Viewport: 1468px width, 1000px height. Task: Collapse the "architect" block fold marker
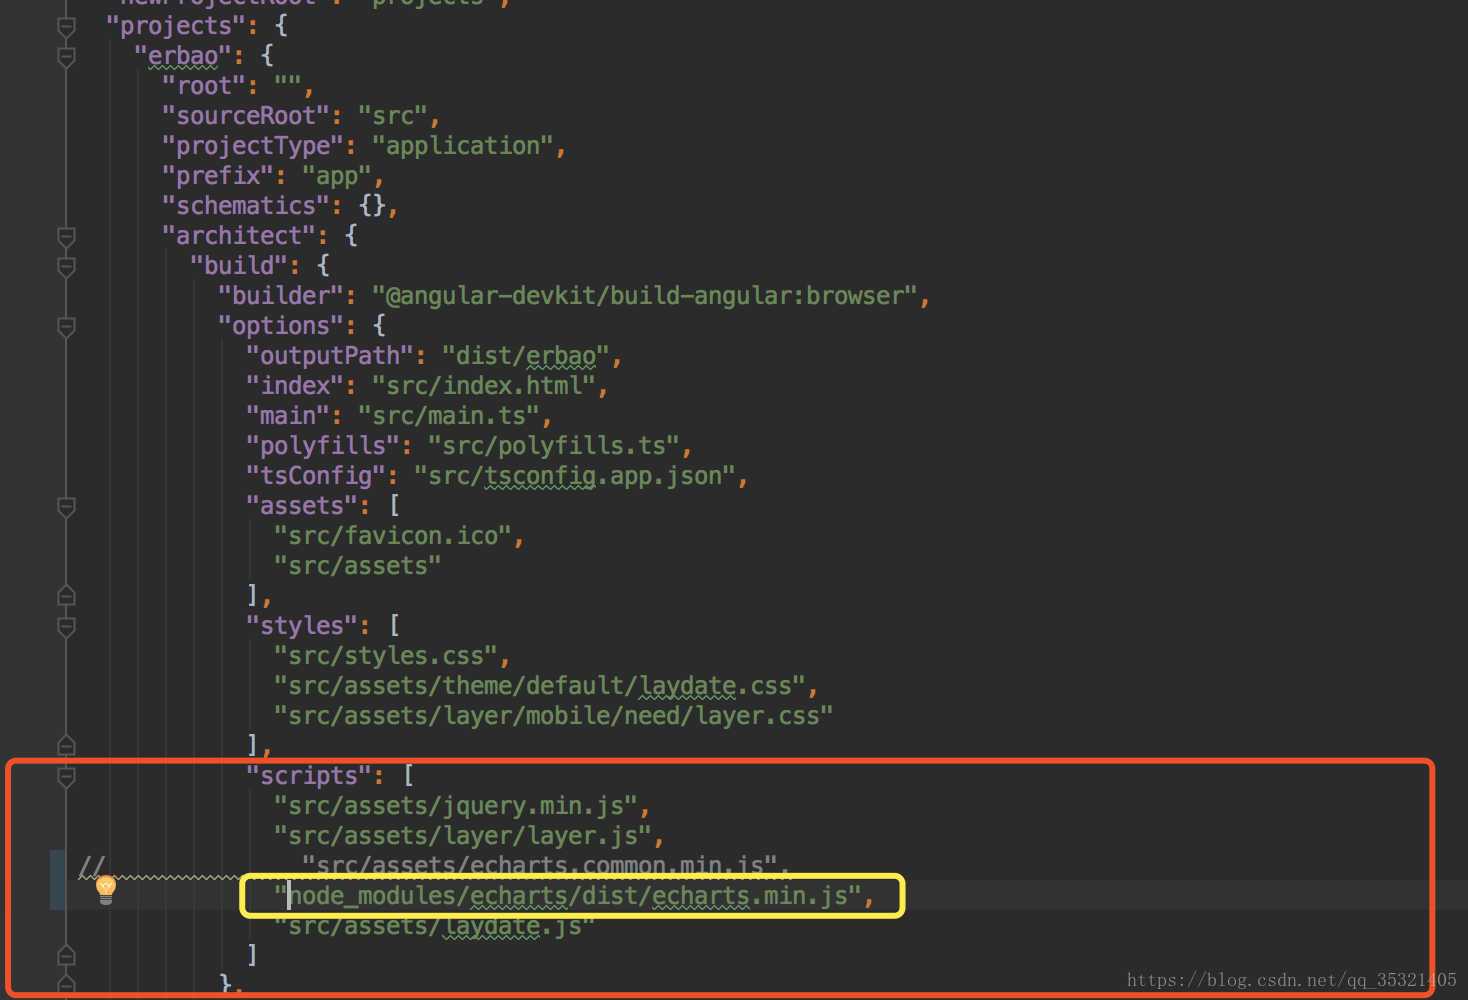[66, 237]
